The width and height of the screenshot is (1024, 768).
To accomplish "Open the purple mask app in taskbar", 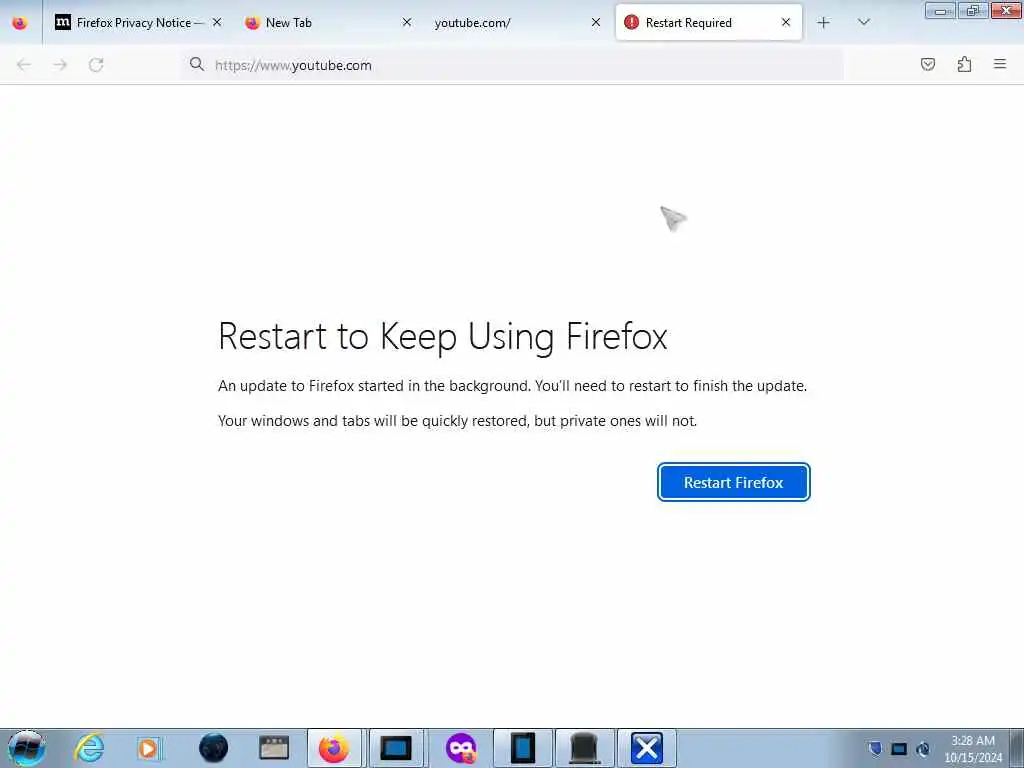I will pyautogui.click(x=461, y=748).
